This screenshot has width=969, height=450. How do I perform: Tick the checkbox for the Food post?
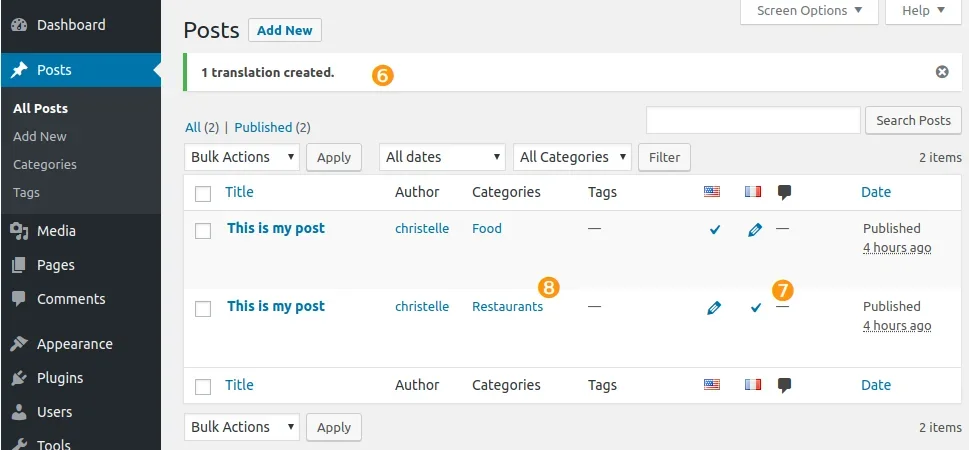pos(203,231)
